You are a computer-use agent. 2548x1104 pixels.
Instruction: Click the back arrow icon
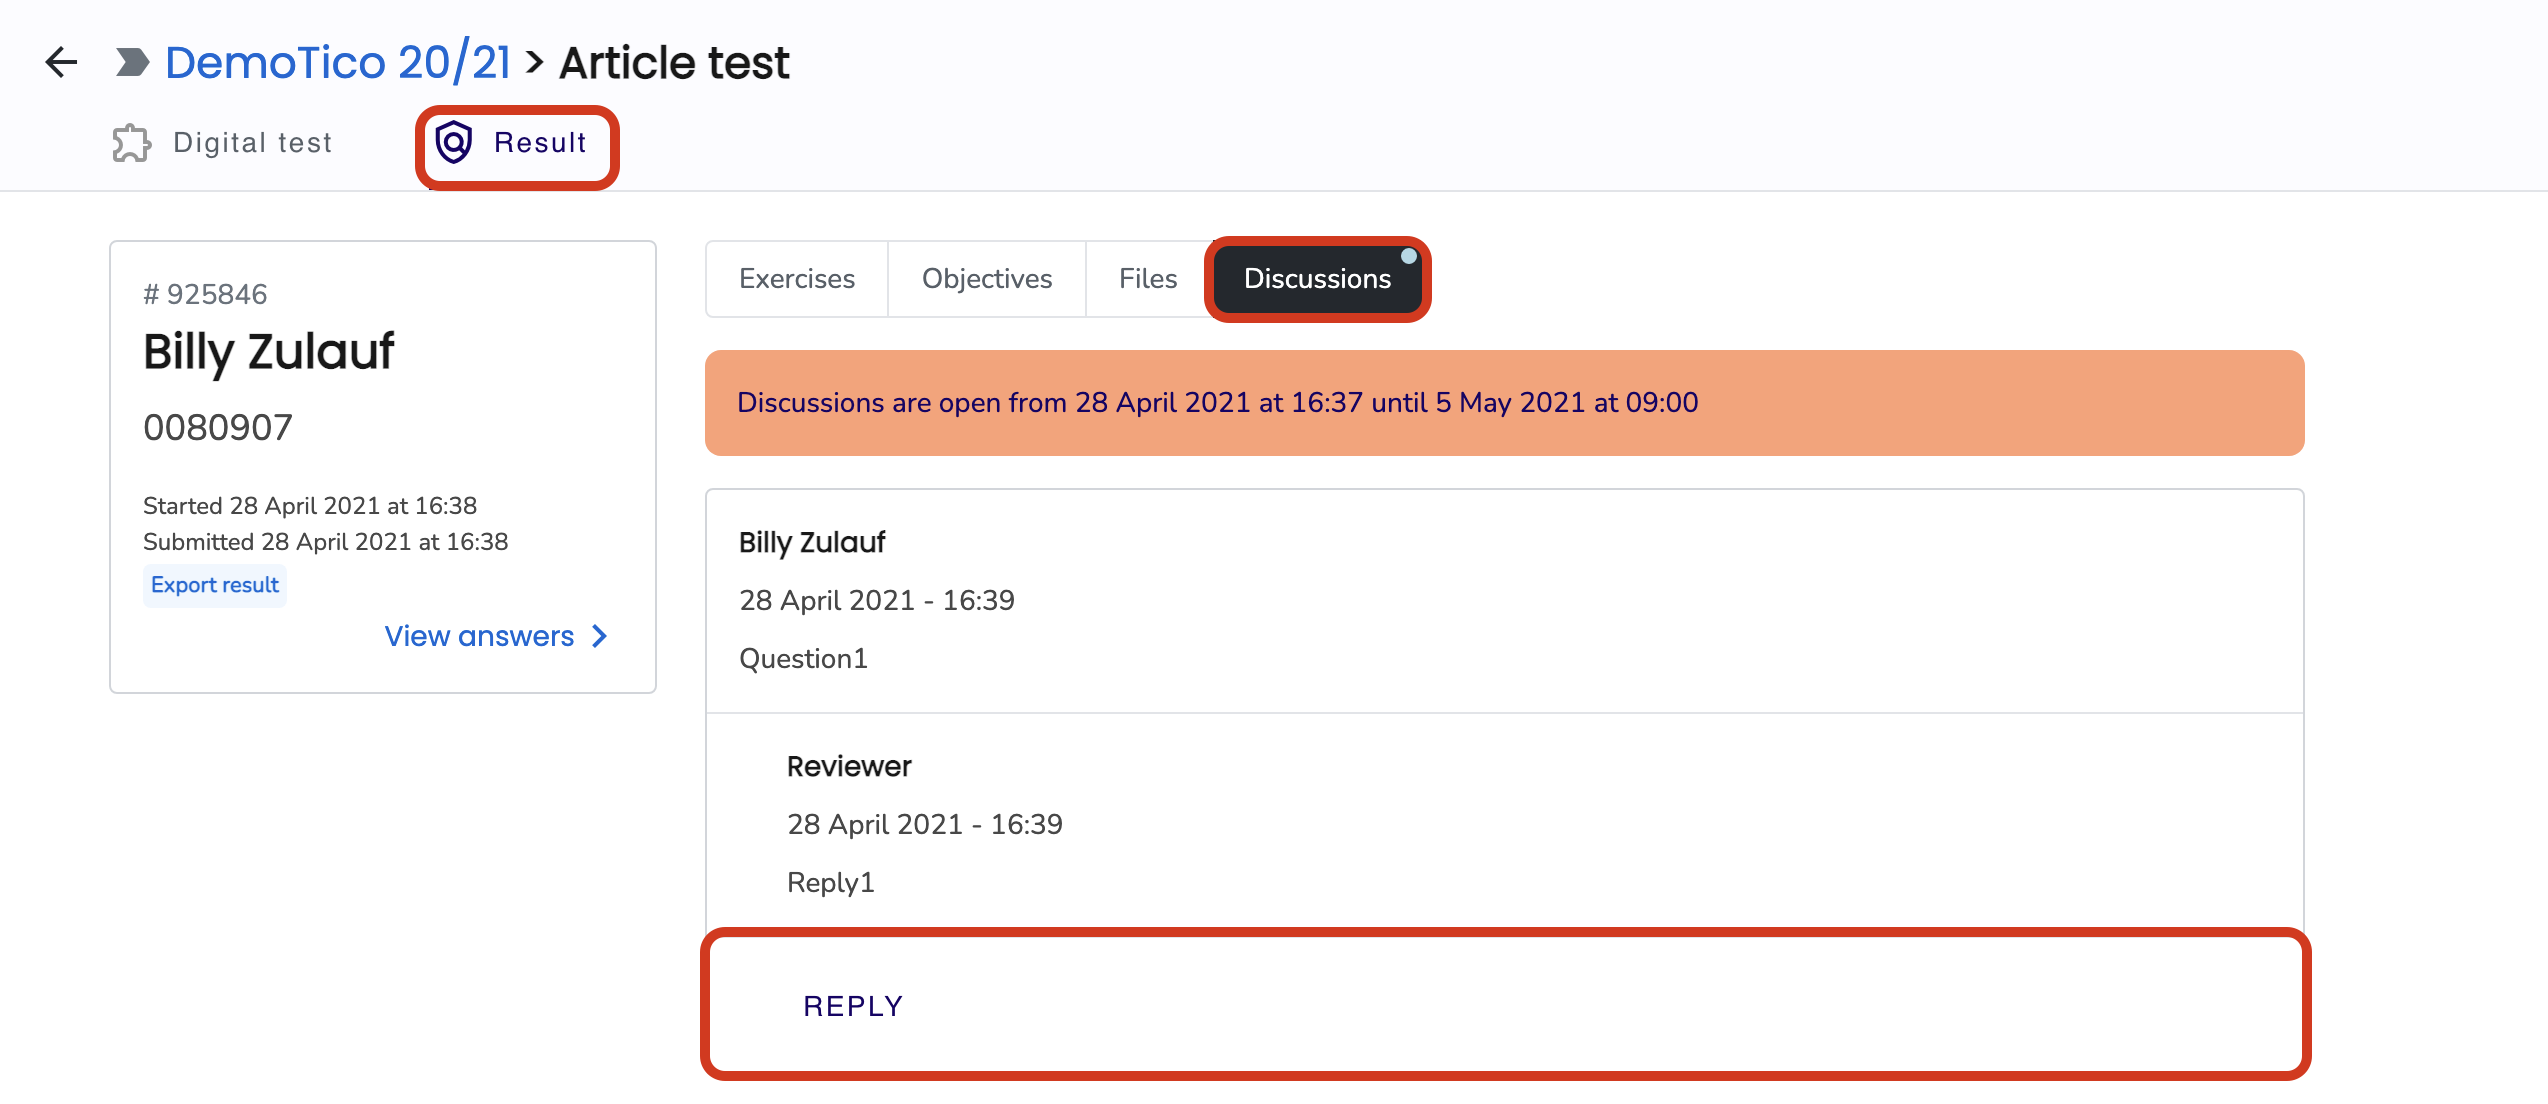61,62
